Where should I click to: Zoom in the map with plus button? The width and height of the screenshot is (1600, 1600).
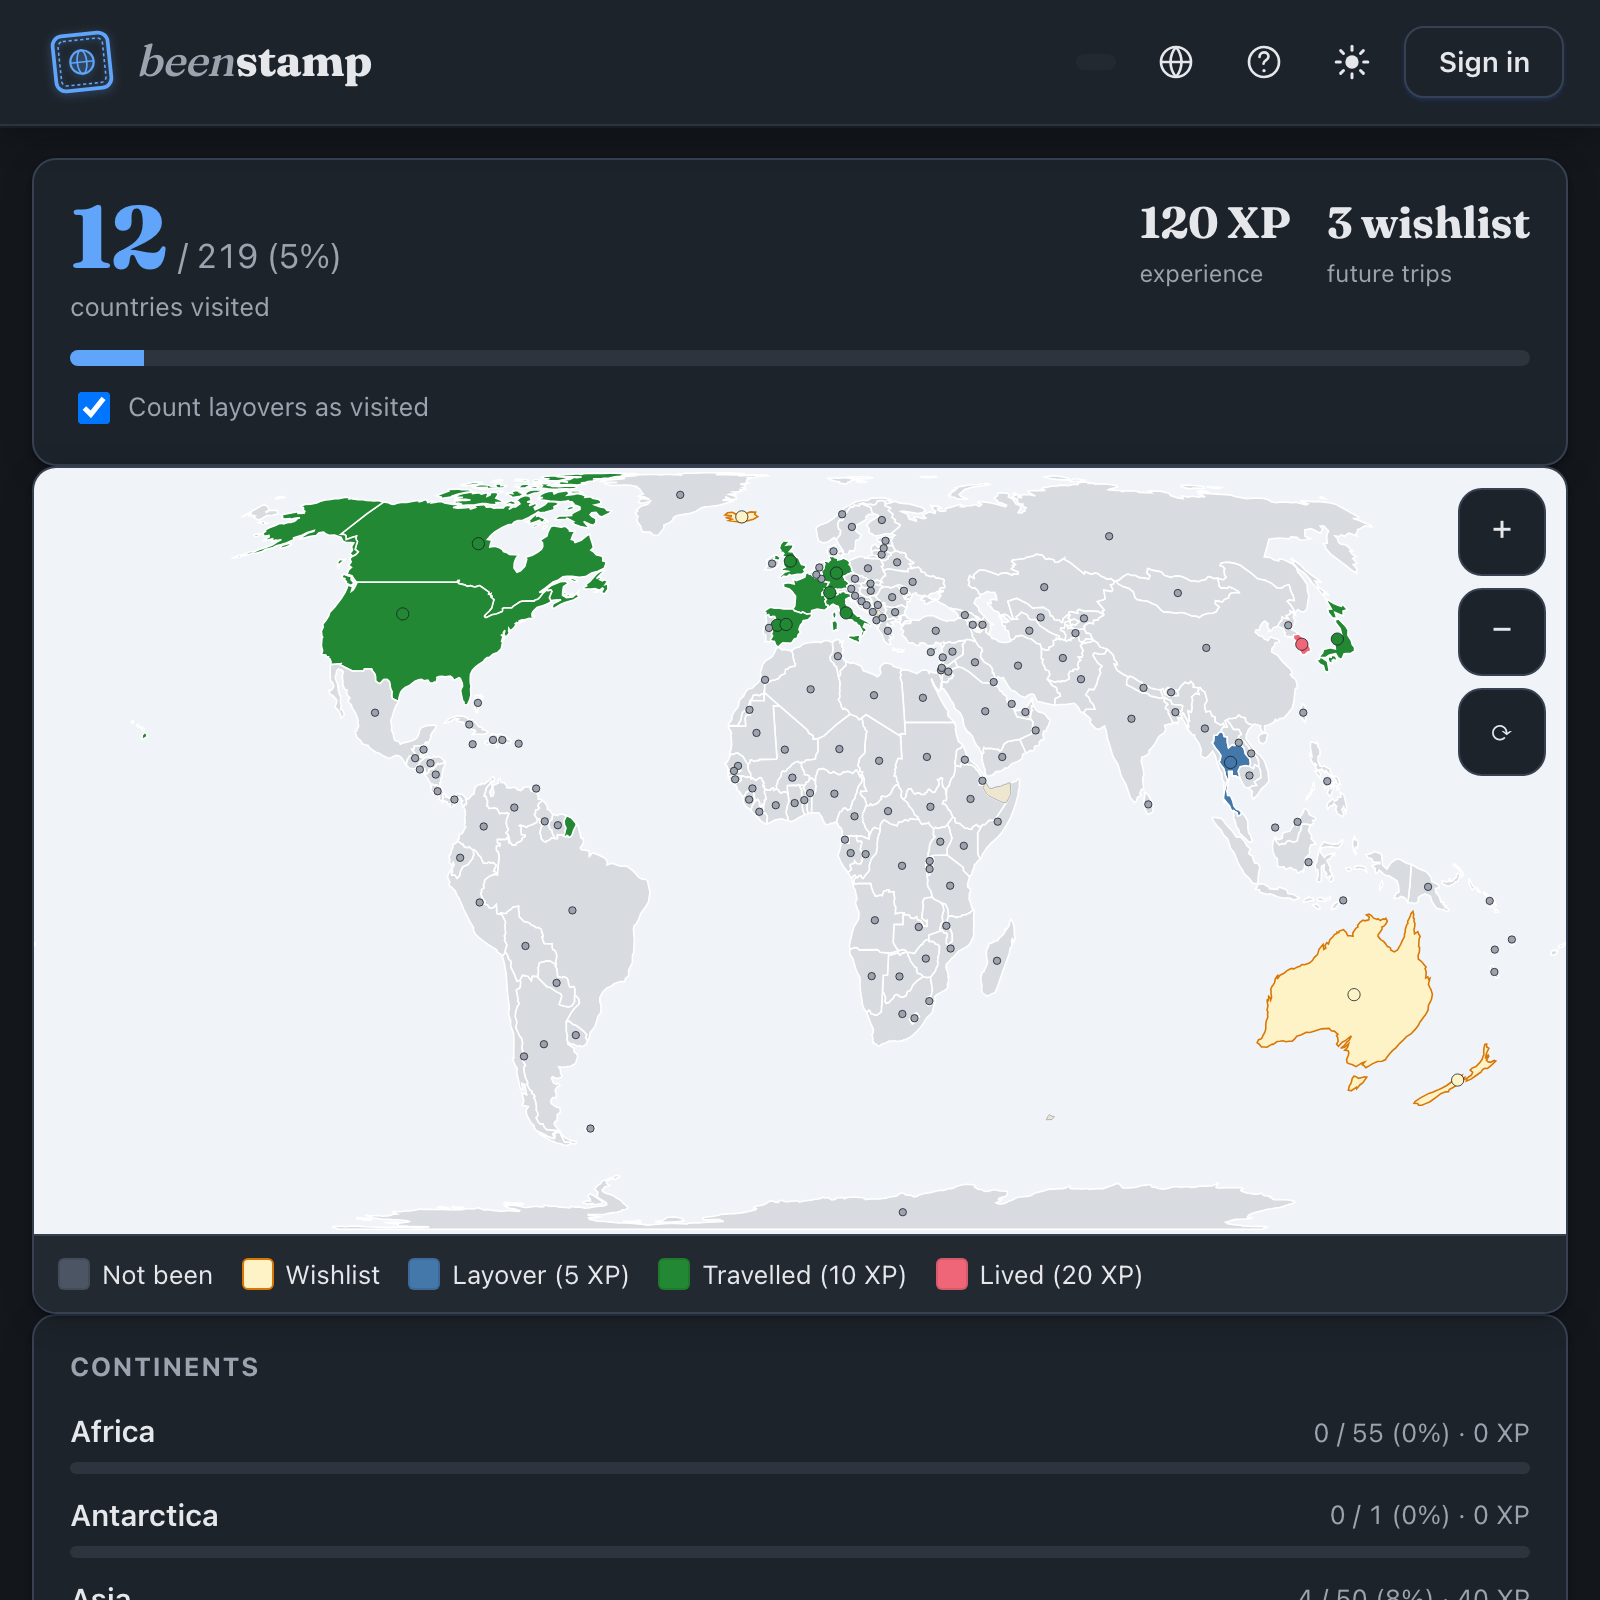point(1502,531)
